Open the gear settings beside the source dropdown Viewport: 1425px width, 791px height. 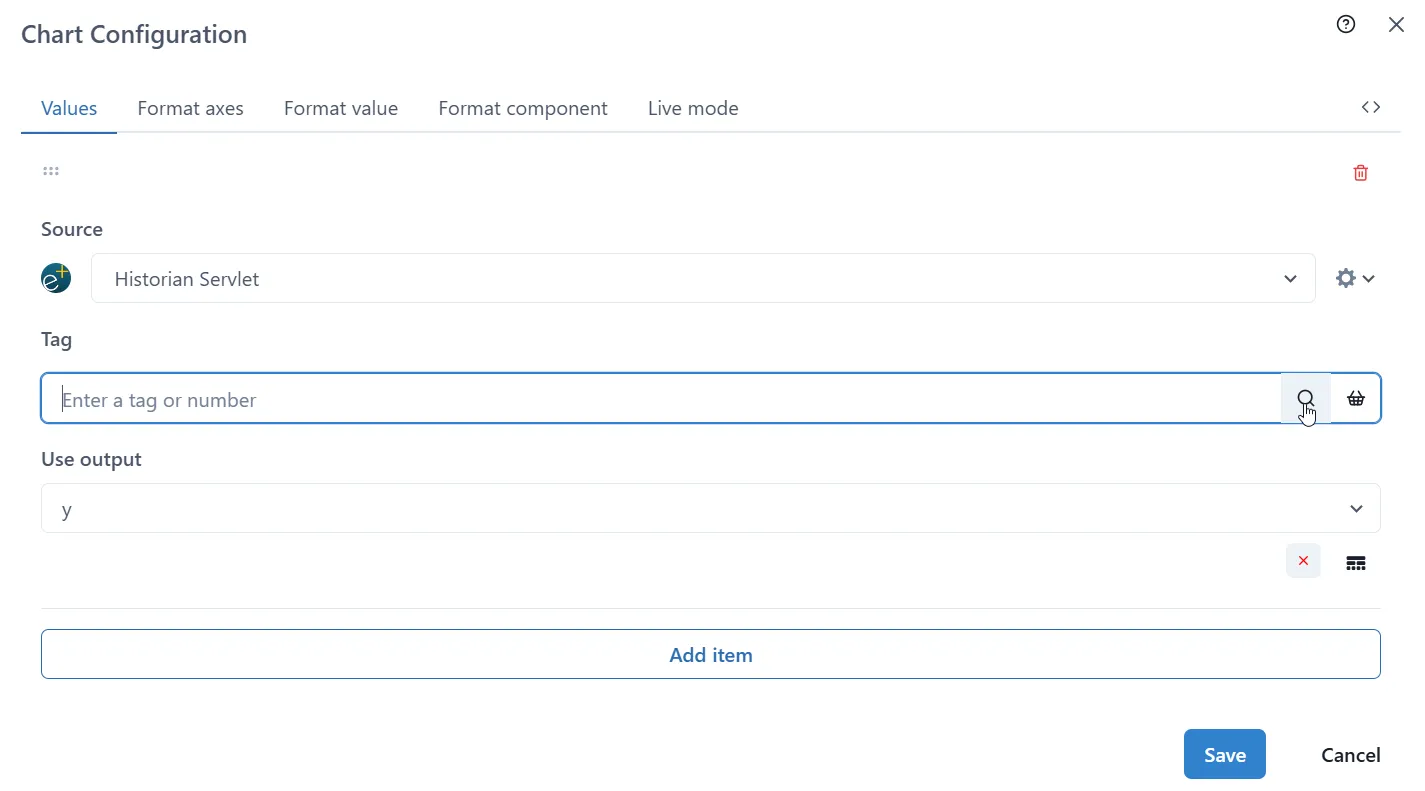[1345, 278]
